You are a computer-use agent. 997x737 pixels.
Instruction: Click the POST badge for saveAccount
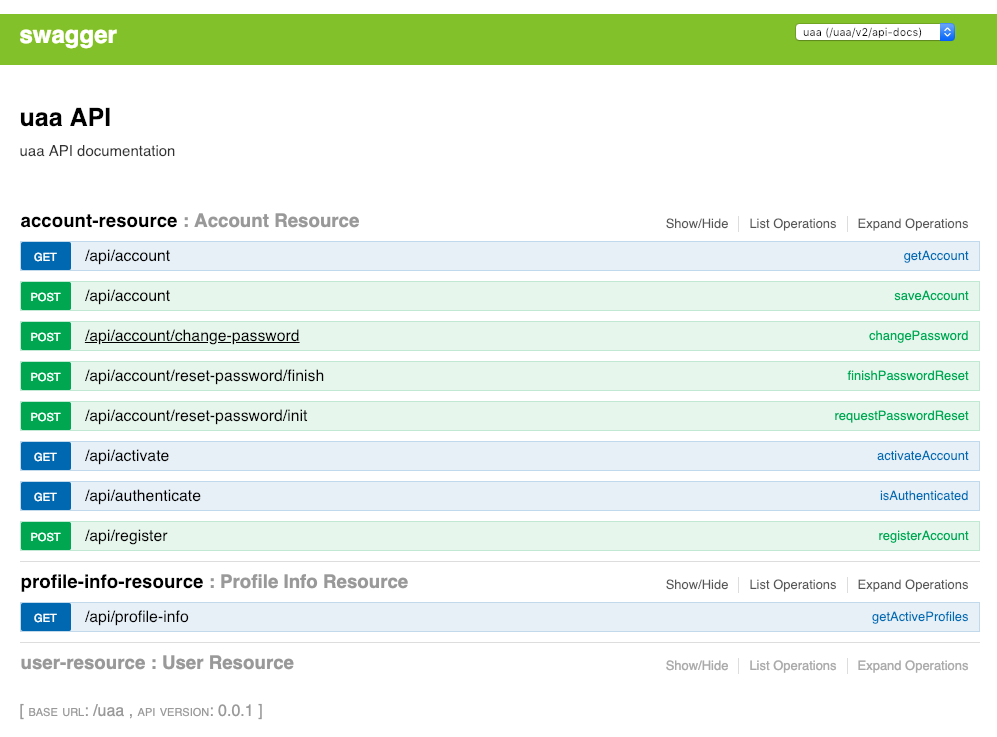[x=45, y=296]
